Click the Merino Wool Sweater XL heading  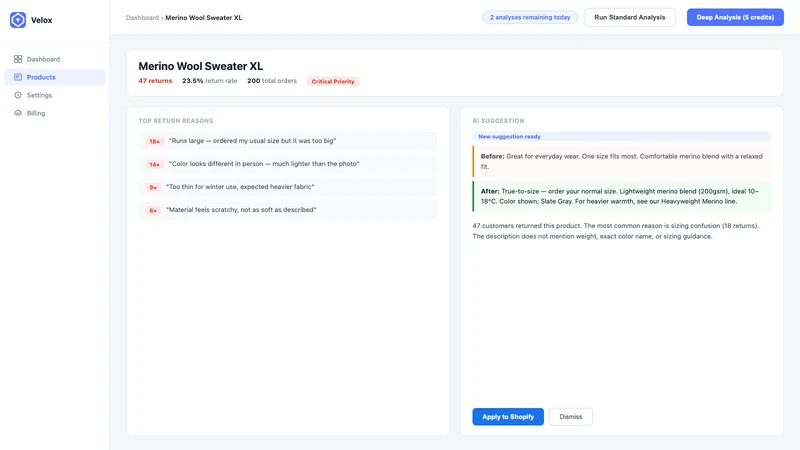[x=201, y=66]
